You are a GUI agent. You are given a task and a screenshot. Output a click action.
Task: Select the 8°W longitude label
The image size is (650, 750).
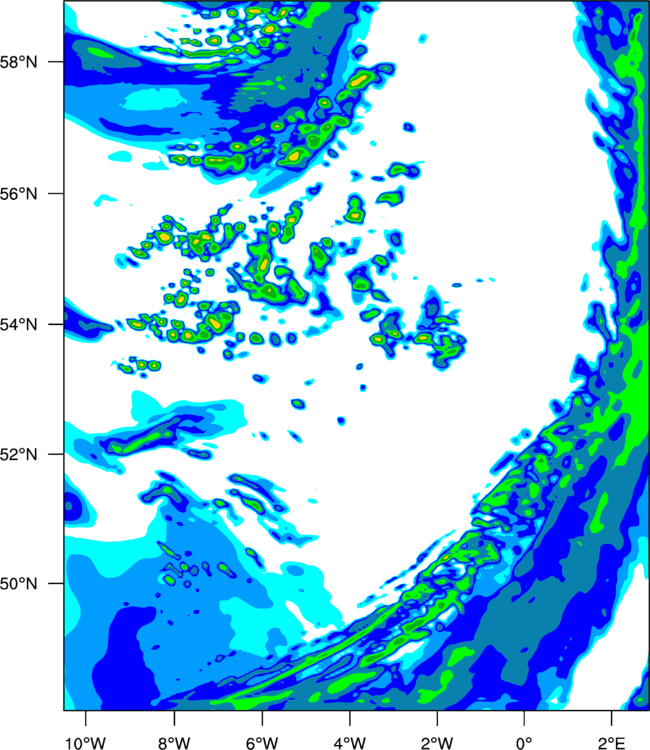coord(174,742)
